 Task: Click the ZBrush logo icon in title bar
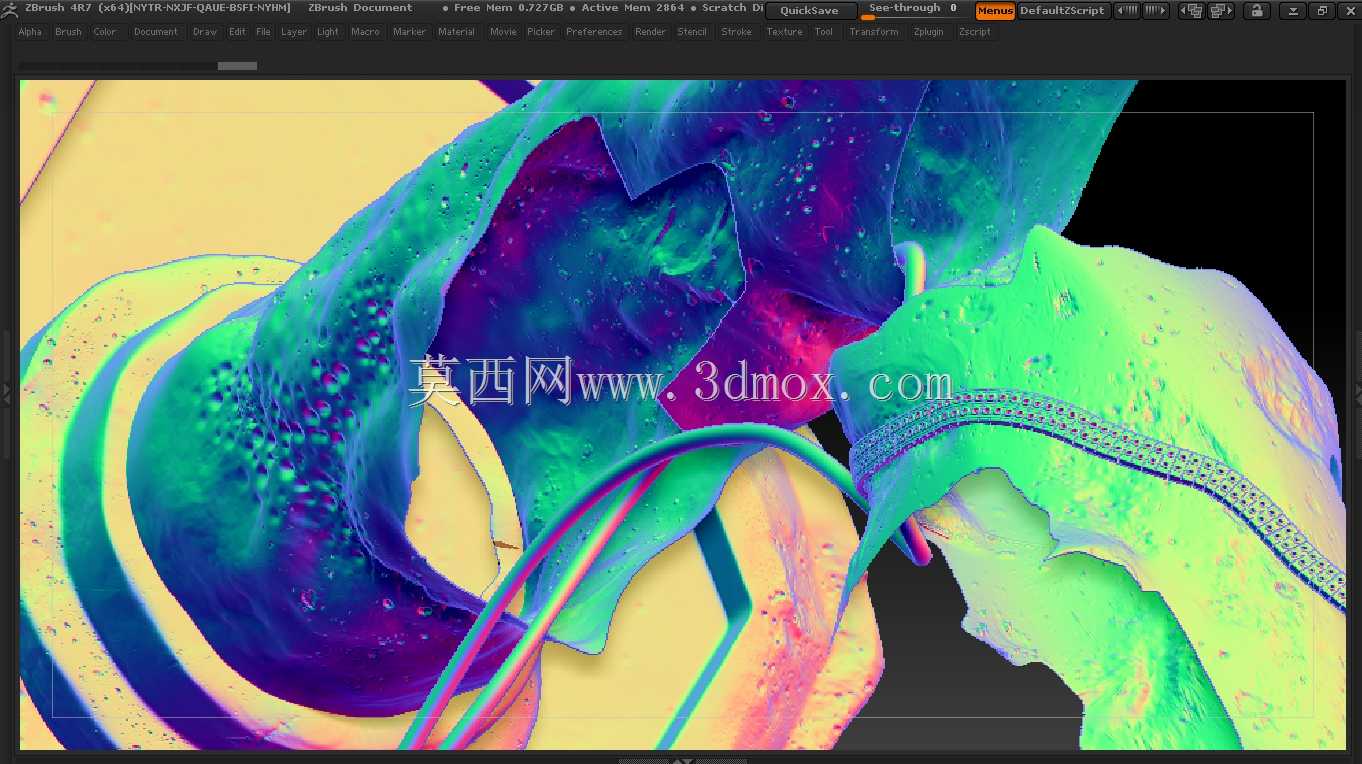pyautogui.click(x=9, y=8)
